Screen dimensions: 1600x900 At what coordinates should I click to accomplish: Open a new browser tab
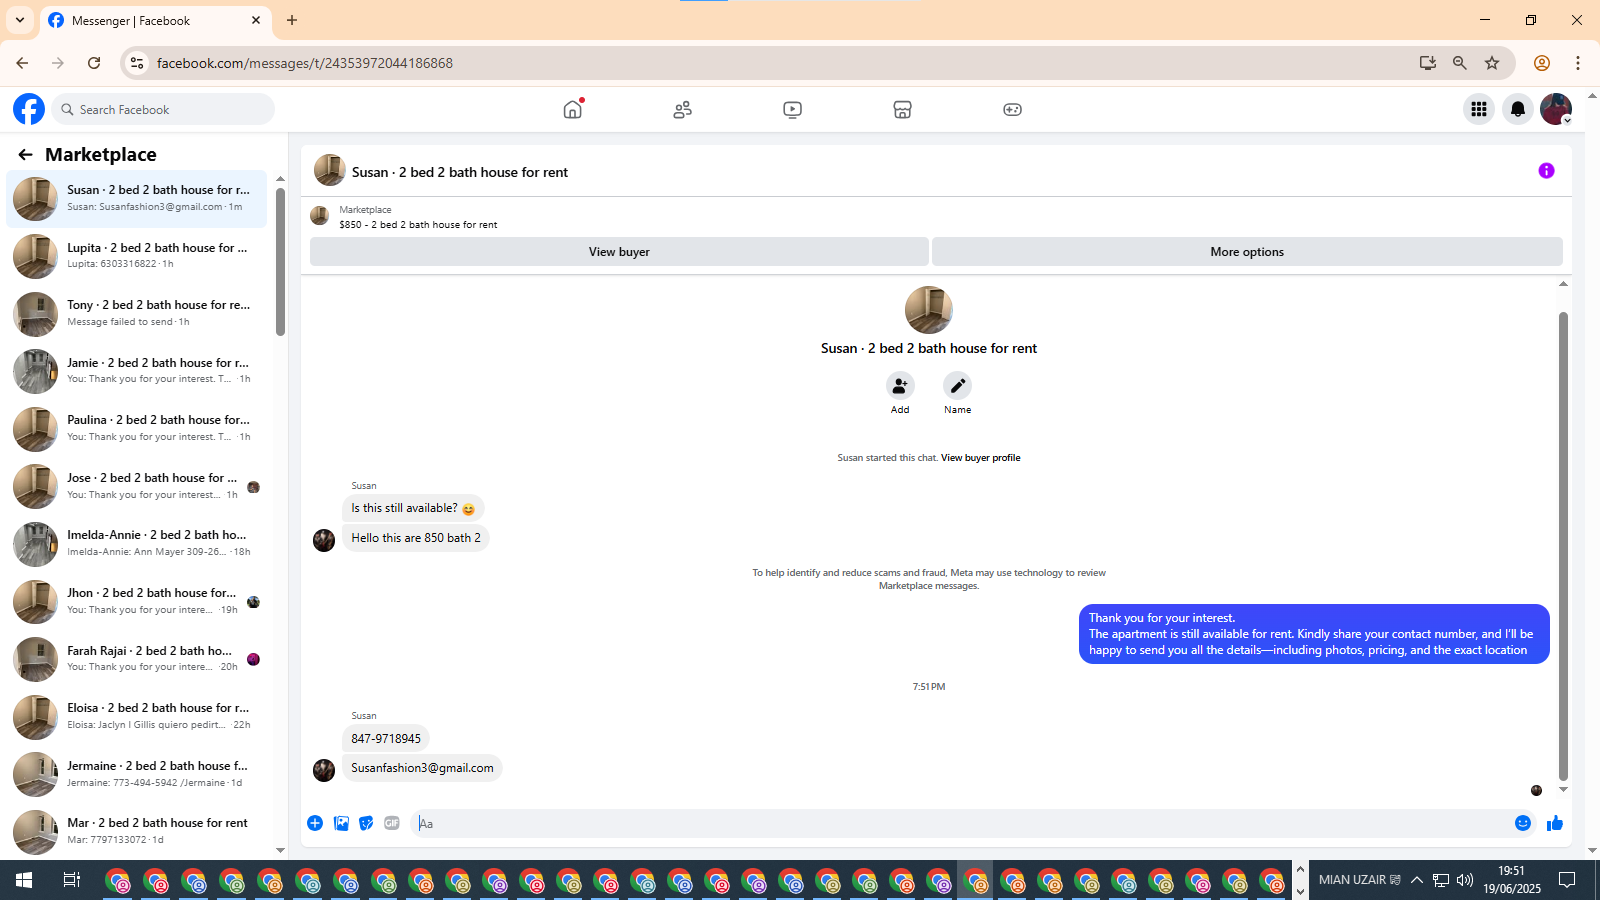pos(292,20)
